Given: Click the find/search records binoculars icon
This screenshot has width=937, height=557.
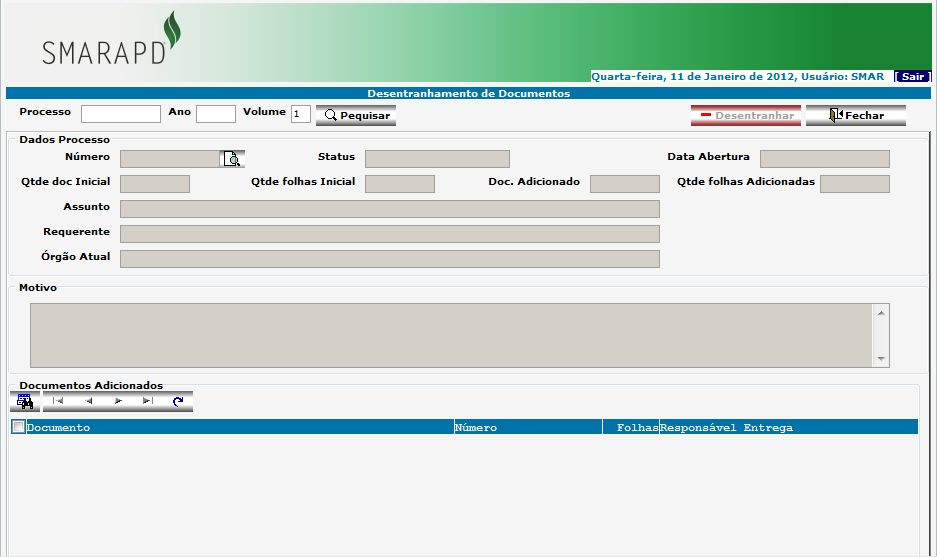Looking at the screenshot, I should pyautogui.click(x=25, y=402).
